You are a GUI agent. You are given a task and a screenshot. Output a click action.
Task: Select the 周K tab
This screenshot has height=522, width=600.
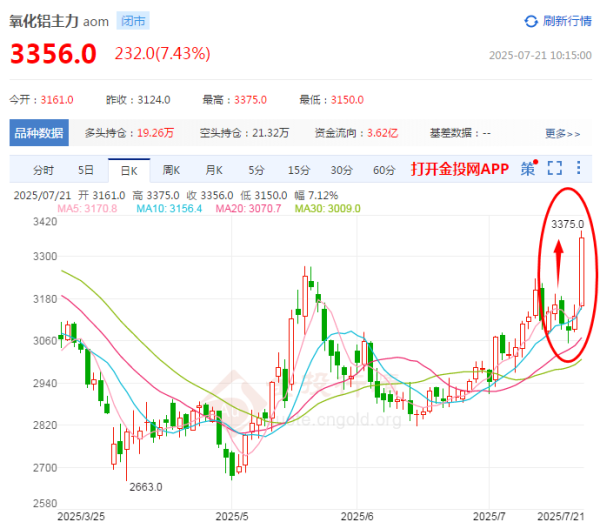(171, 170)
